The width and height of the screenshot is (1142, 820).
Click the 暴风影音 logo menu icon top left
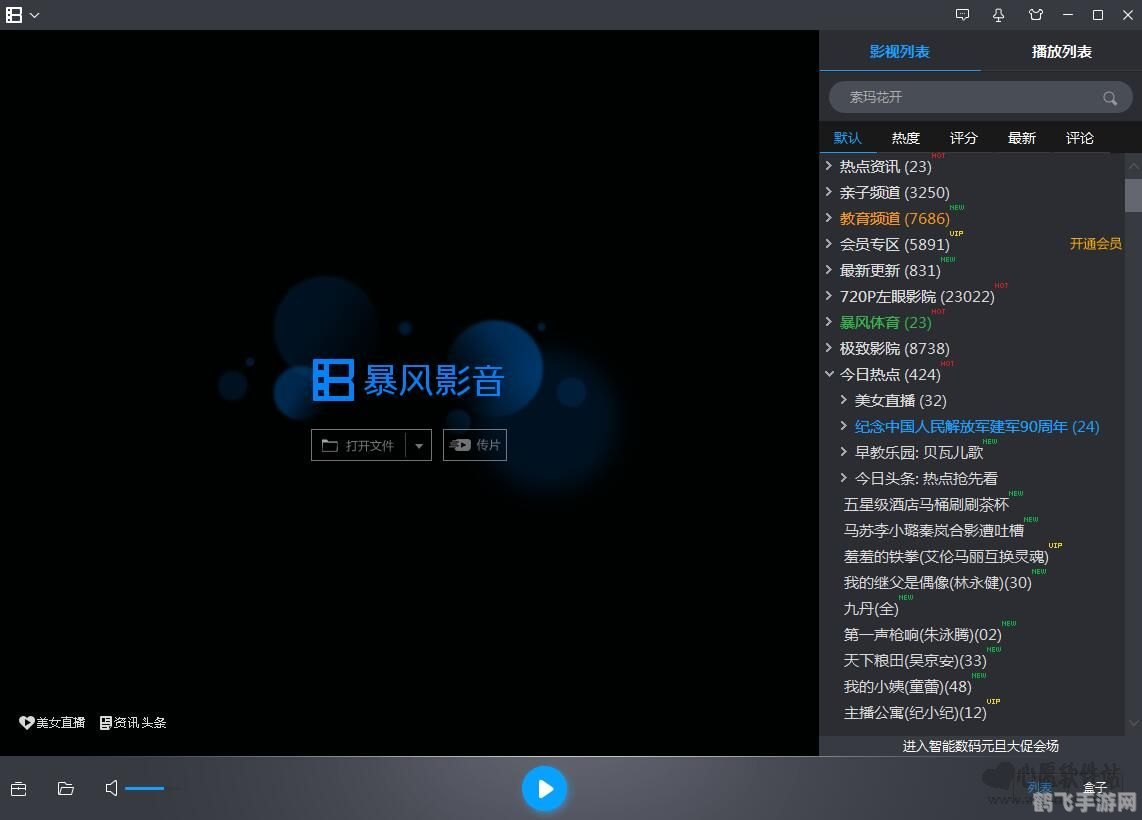pos(14,15)
